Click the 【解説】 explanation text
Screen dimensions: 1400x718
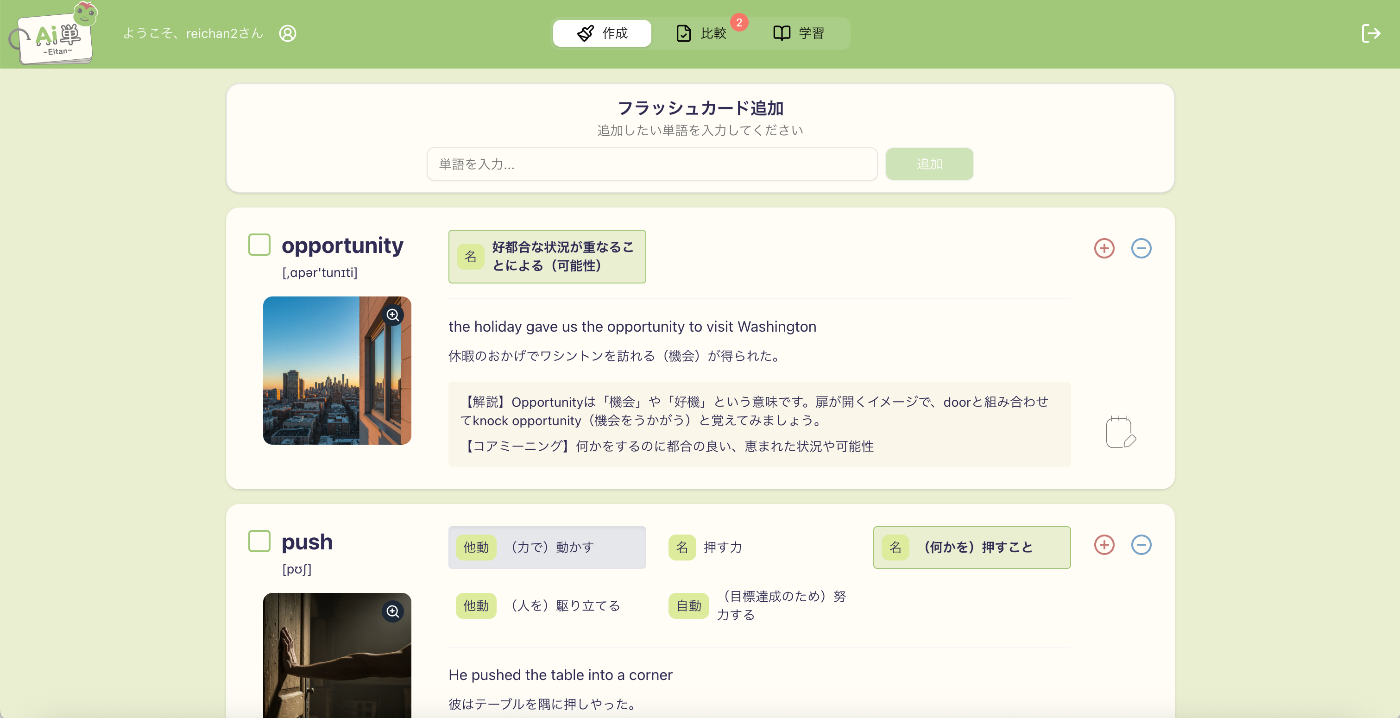(x=756, y=411)
